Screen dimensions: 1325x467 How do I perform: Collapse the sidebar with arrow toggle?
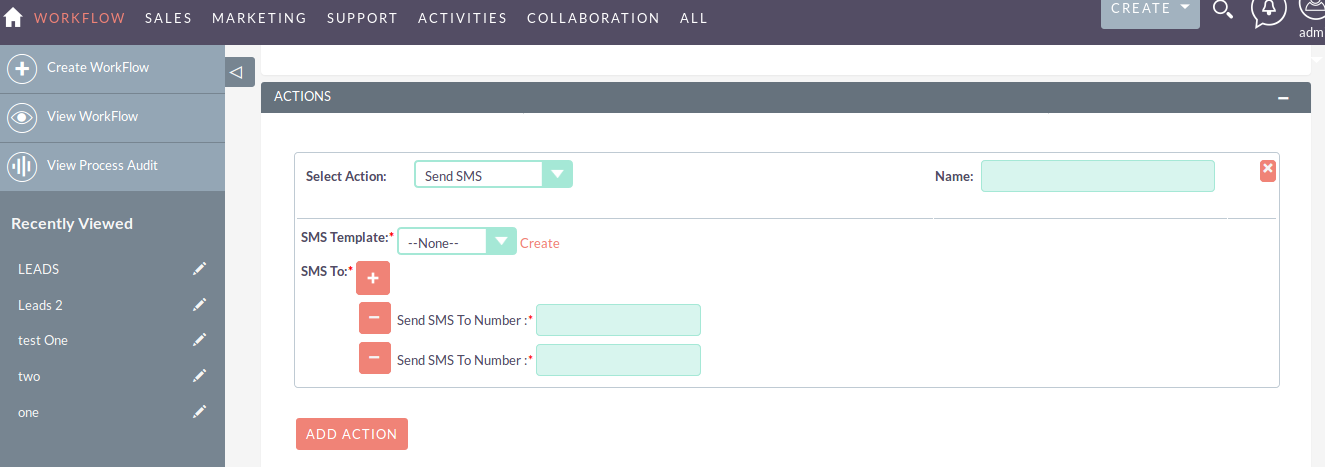(x=236, y=72)
